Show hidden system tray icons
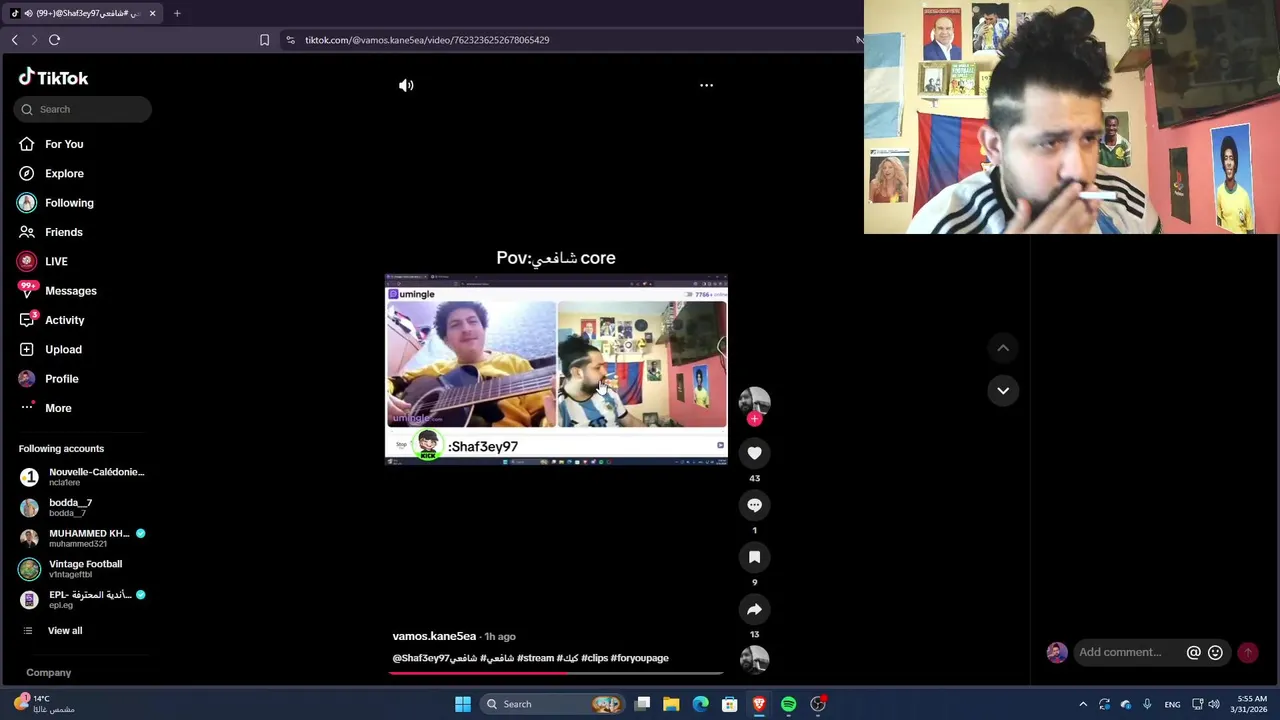 coord(1083,704)
